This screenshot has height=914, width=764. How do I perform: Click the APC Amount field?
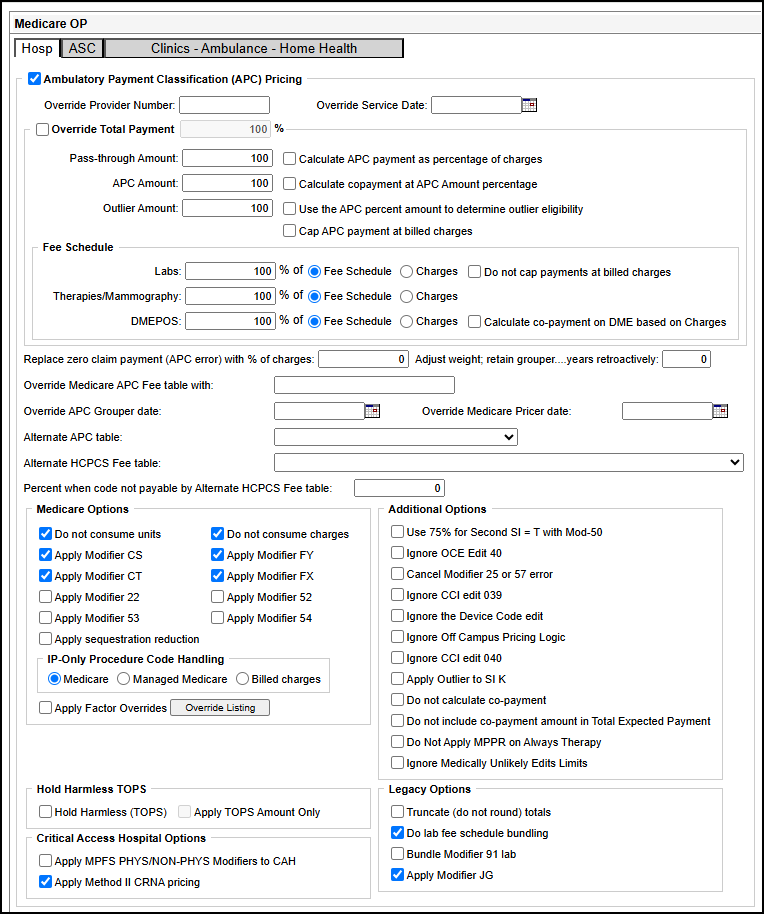pyautogui.click(x=227, y=183)
